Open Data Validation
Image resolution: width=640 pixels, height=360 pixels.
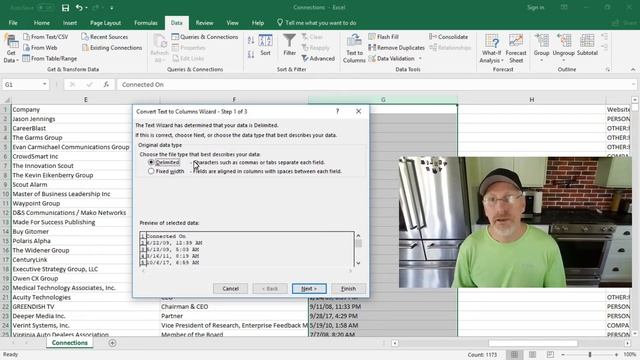click(391, 59)
